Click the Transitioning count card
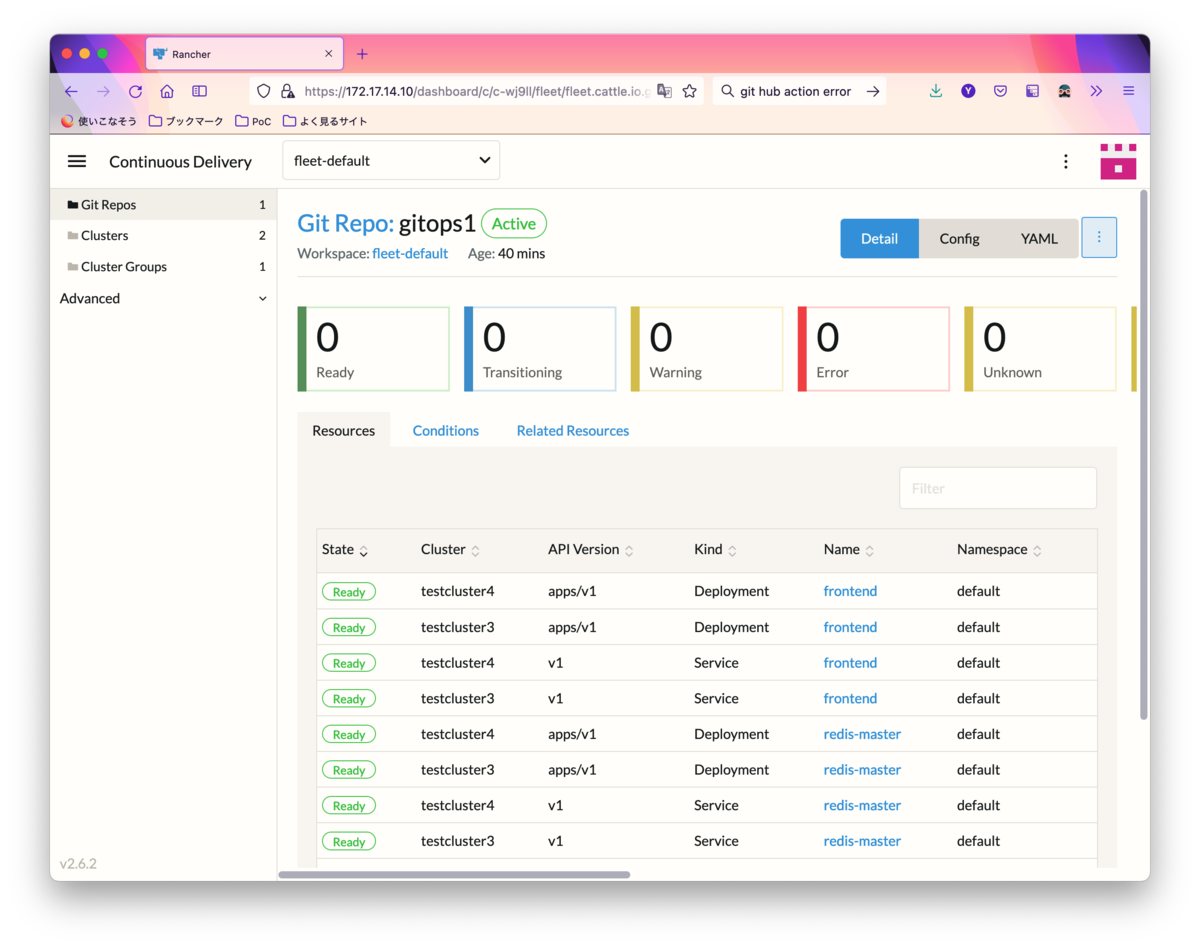The width and height of the screenshot is (1200, 947). [540, 349]
